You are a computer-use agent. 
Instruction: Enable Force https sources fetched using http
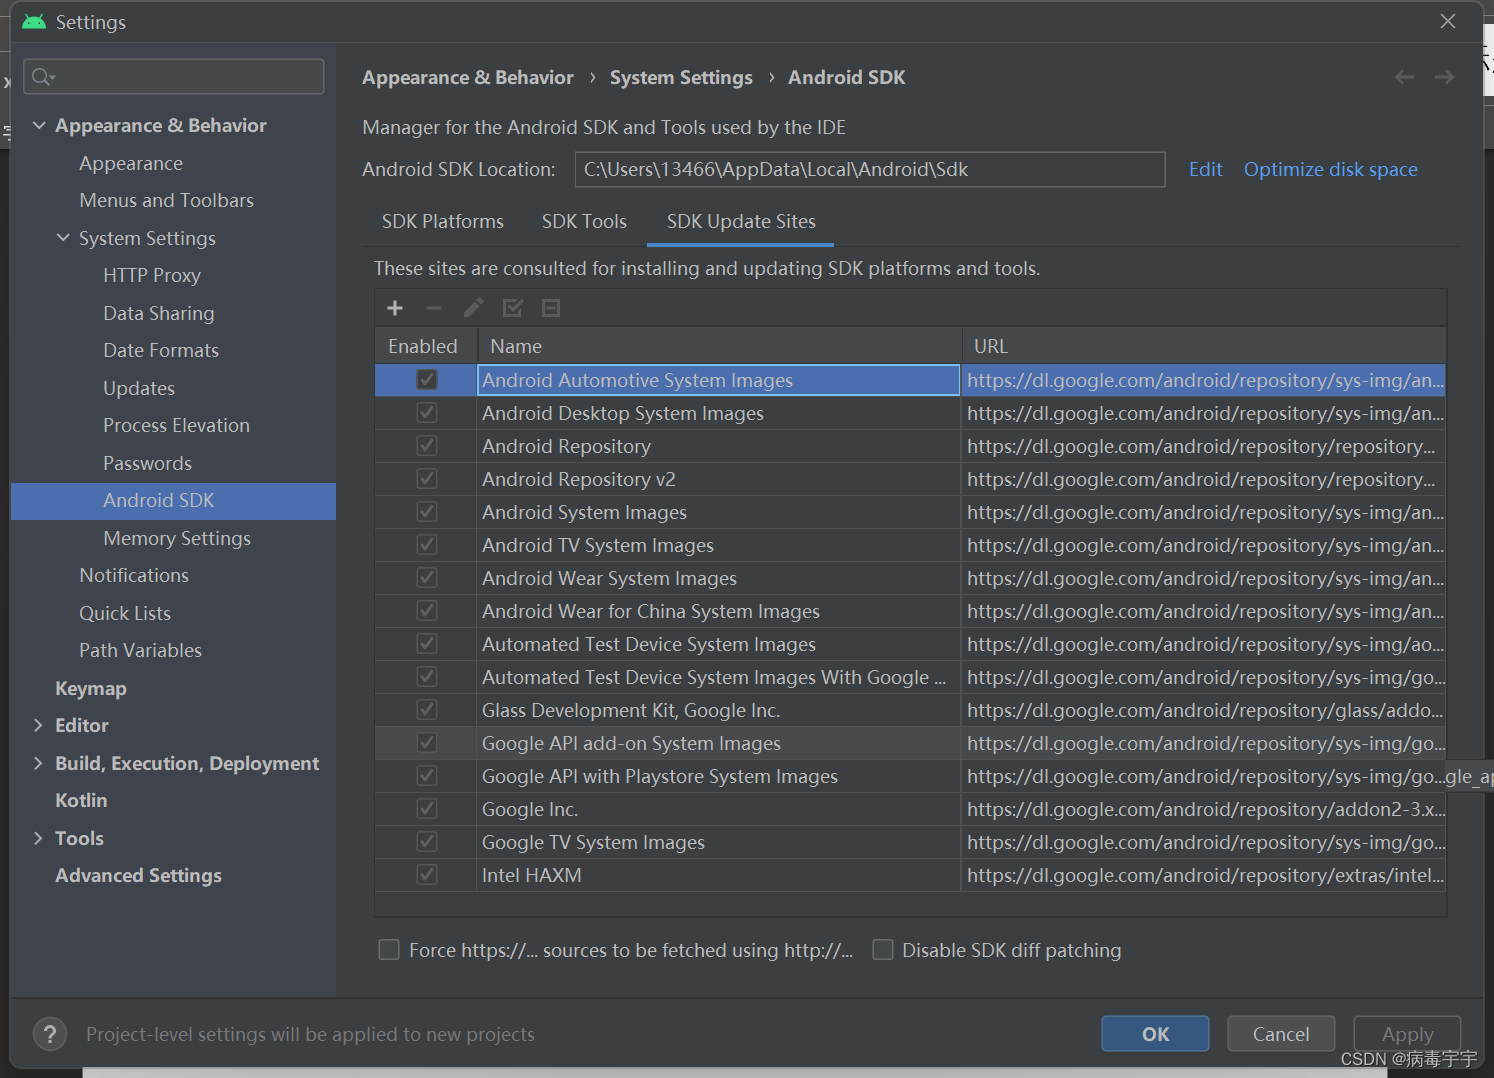tap(389, 950)
